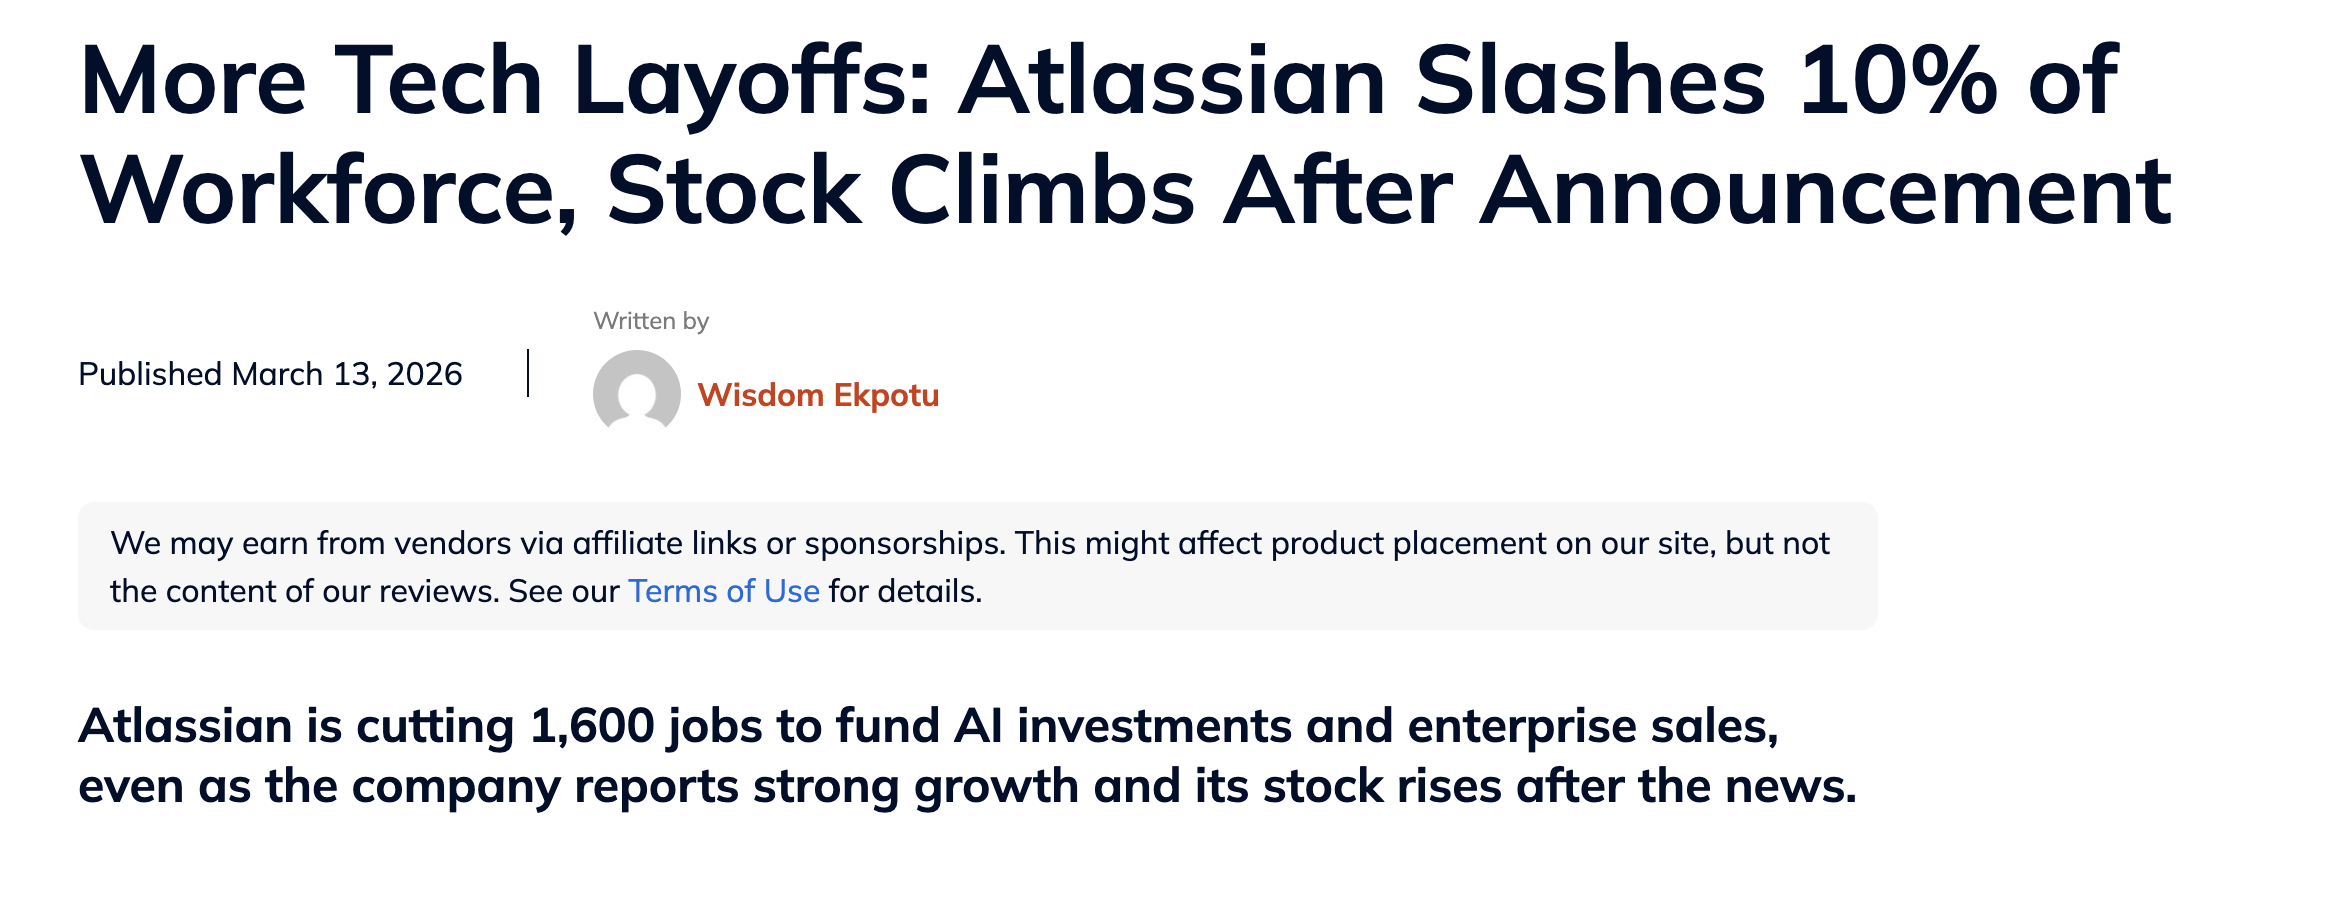Click '10%' in the headline
2344x910 pixels.
coord(1896,80)
